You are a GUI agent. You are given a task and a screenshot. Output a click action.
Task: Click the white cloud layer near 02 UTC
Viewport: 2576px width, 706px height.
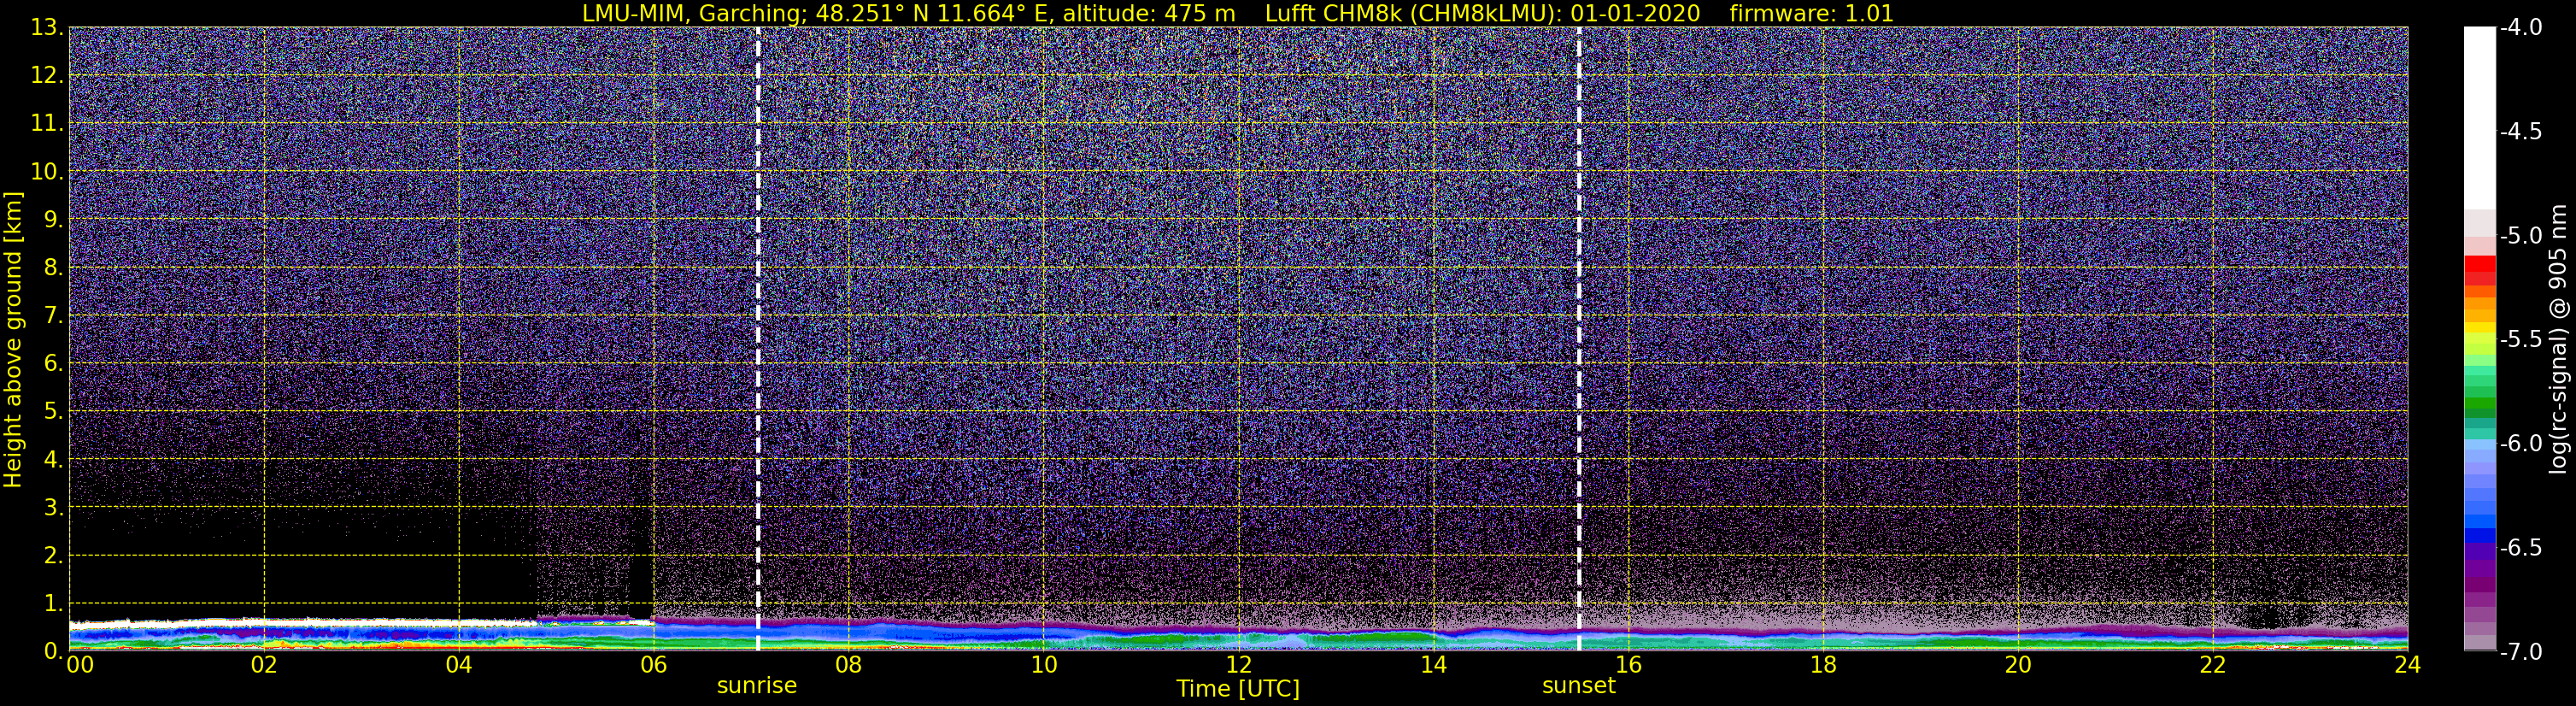pos(264,622)
